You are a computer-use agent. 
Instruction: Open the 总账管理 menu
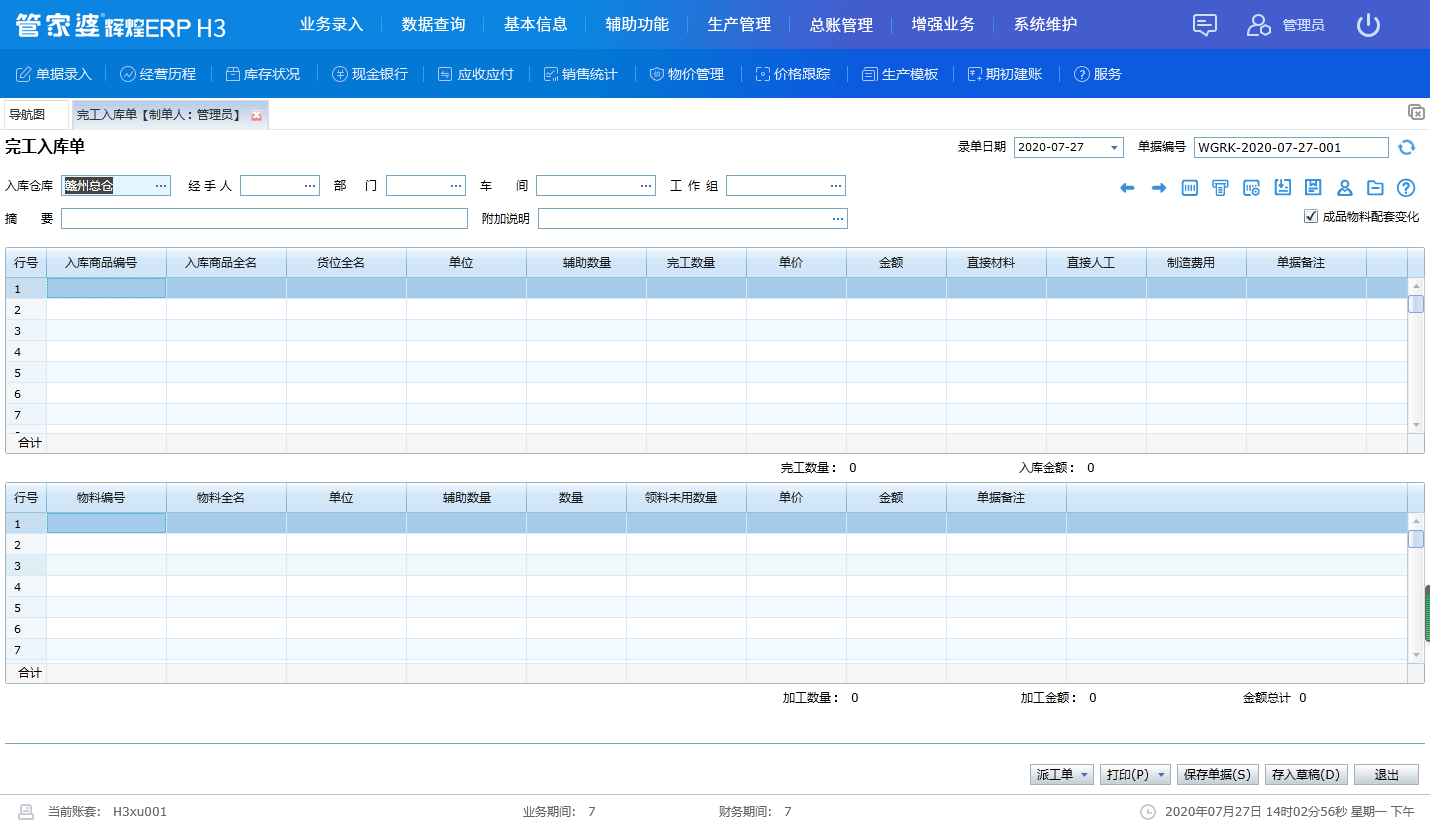[x=841, y=25]
